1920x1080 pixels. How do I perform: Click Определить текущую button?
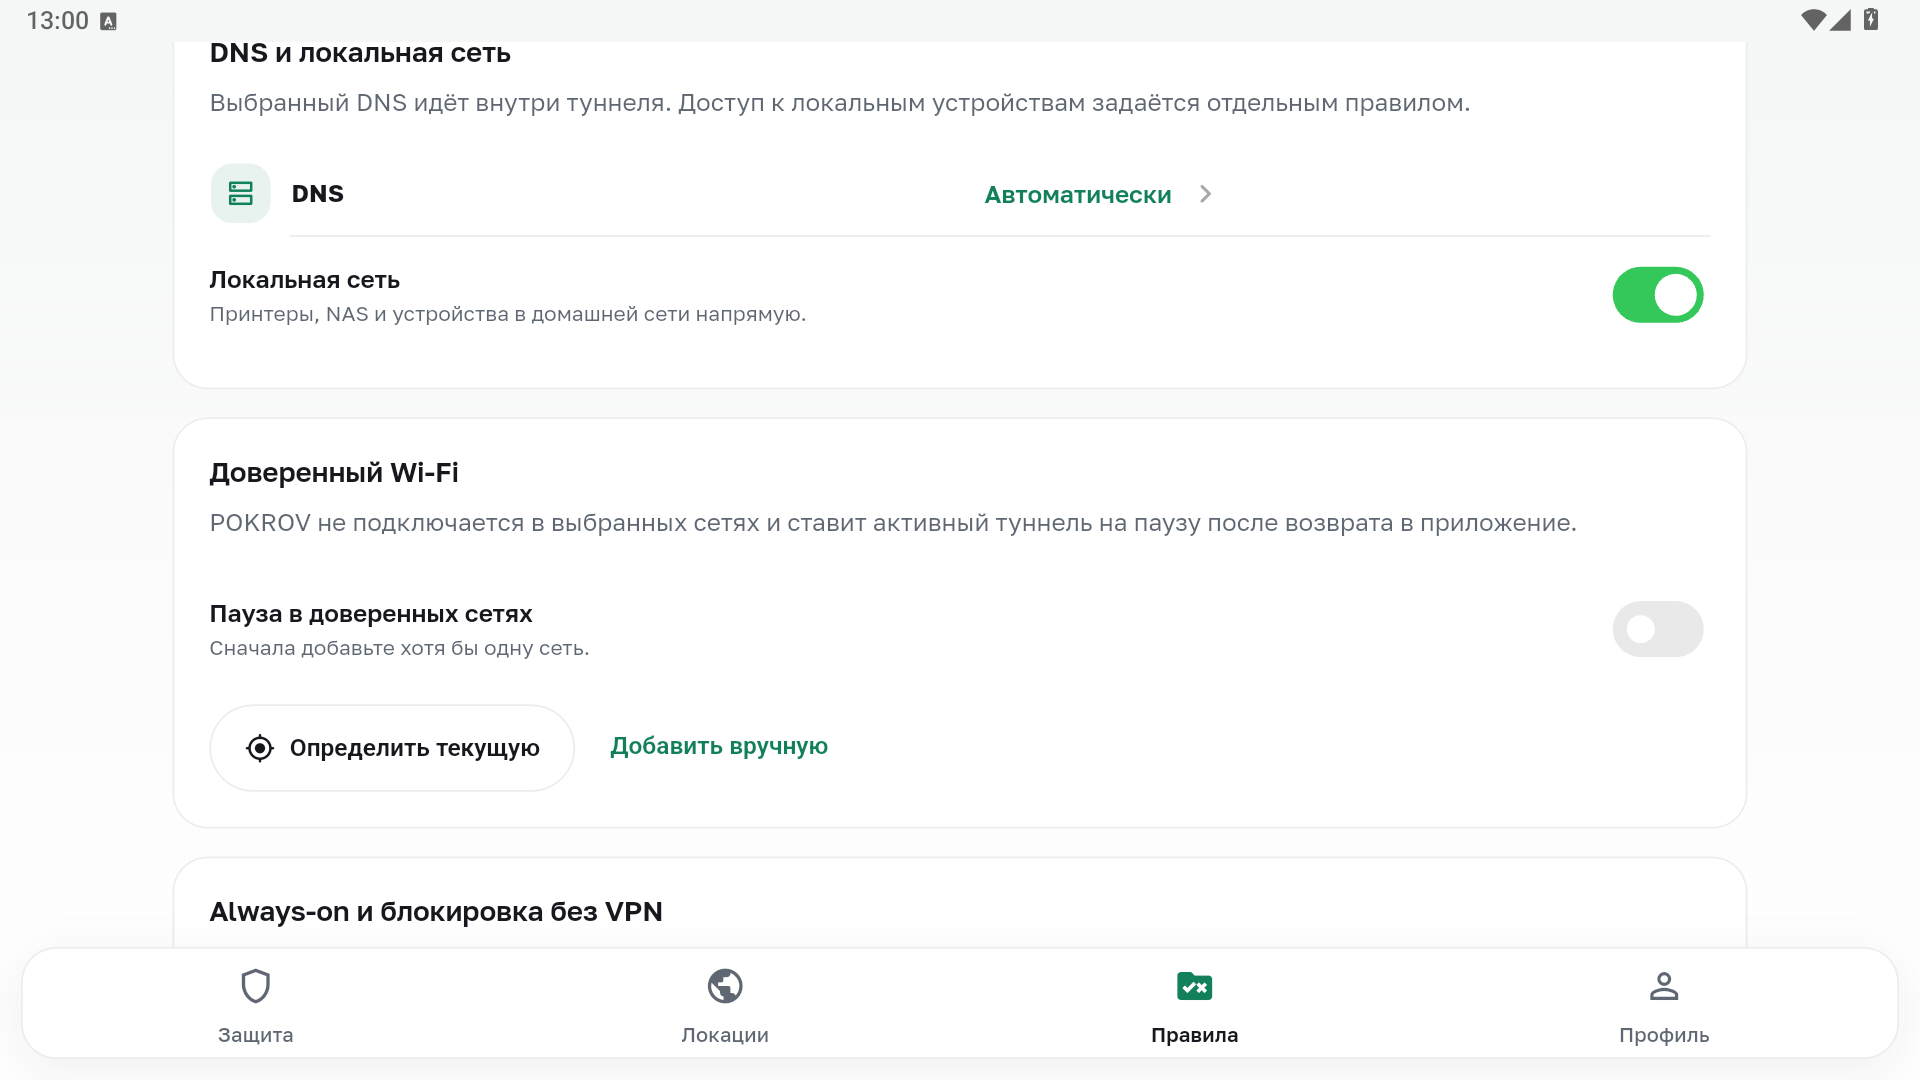click(x=392, y=748)
